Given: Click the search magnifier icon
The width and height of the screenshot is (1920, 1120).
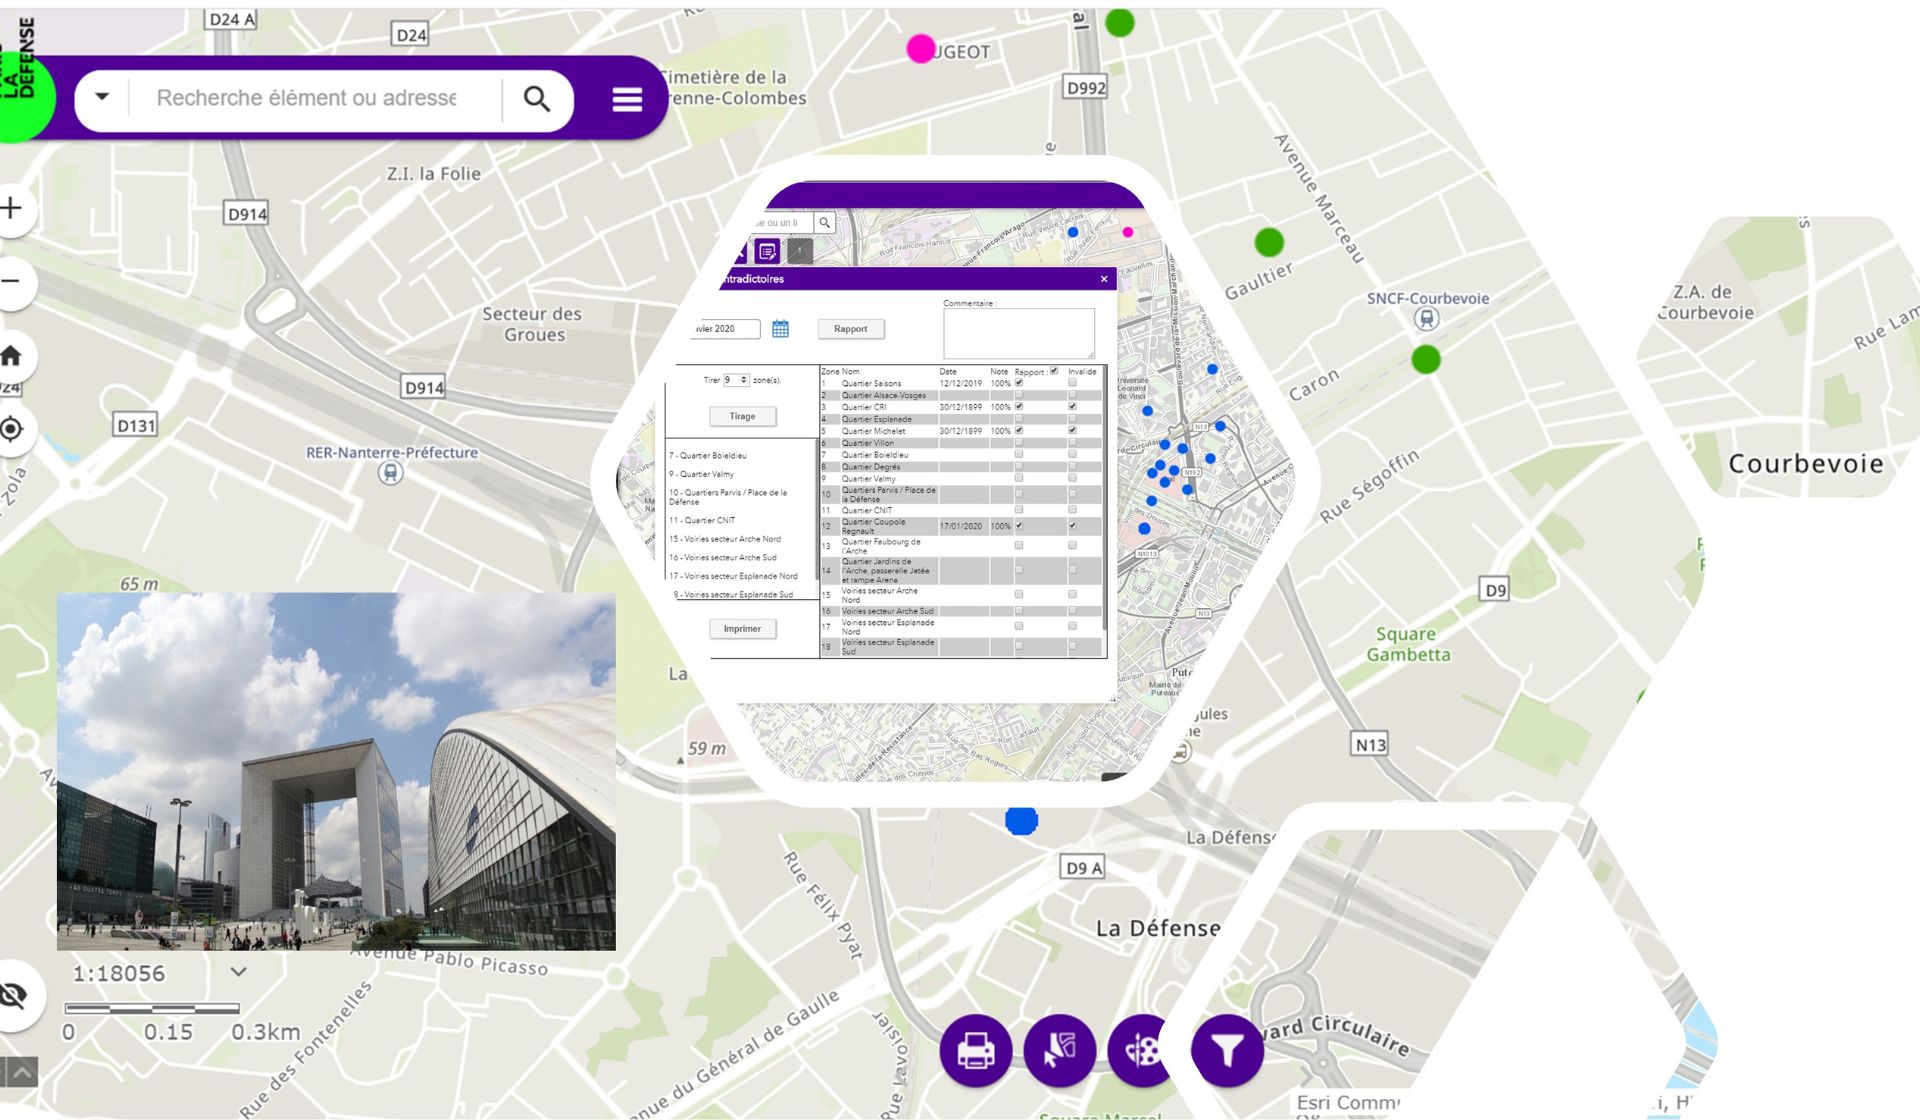Looking at the screenshot, I should pos(537,99).
